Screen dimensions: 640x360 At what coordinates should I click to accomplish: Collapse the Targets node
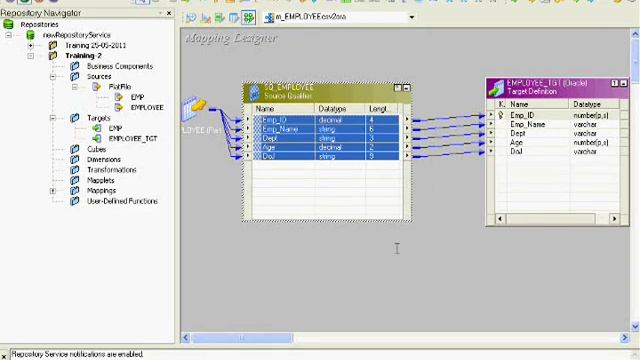click(53, 118)
